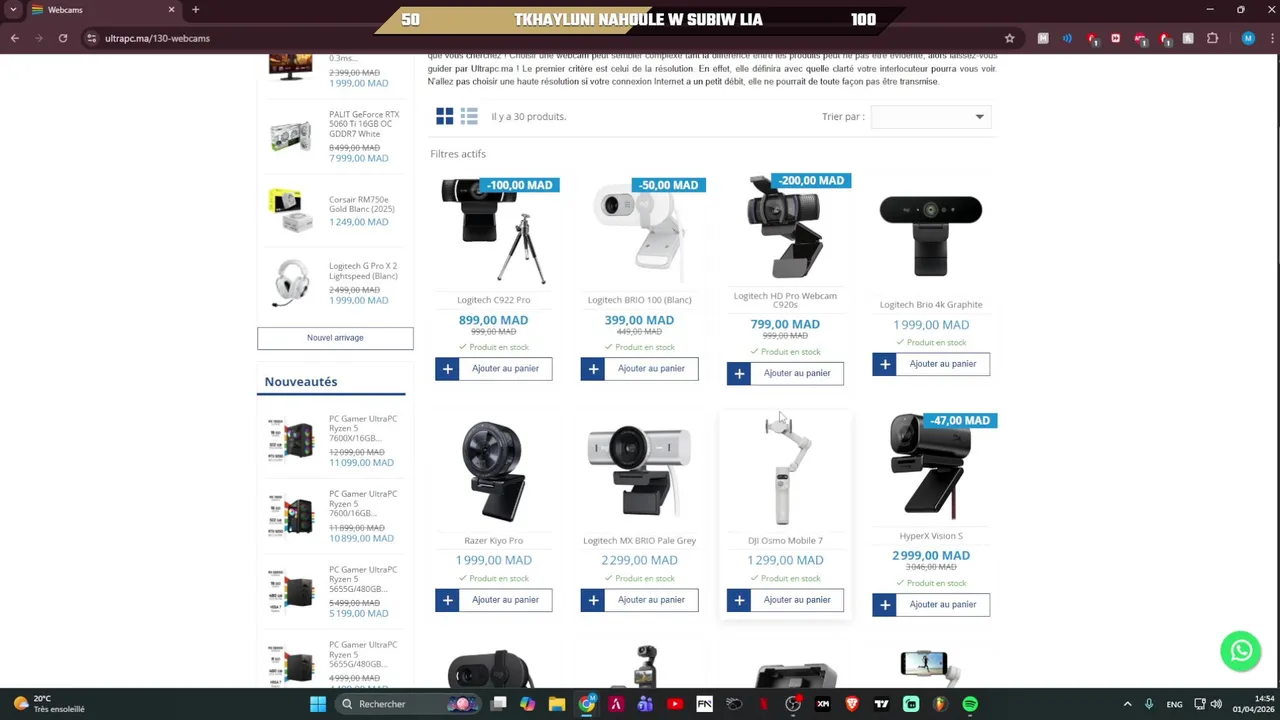This screenshot has width=1280, height=720.
Task: Switch to list view of products
Action: [x=469, y=116]
